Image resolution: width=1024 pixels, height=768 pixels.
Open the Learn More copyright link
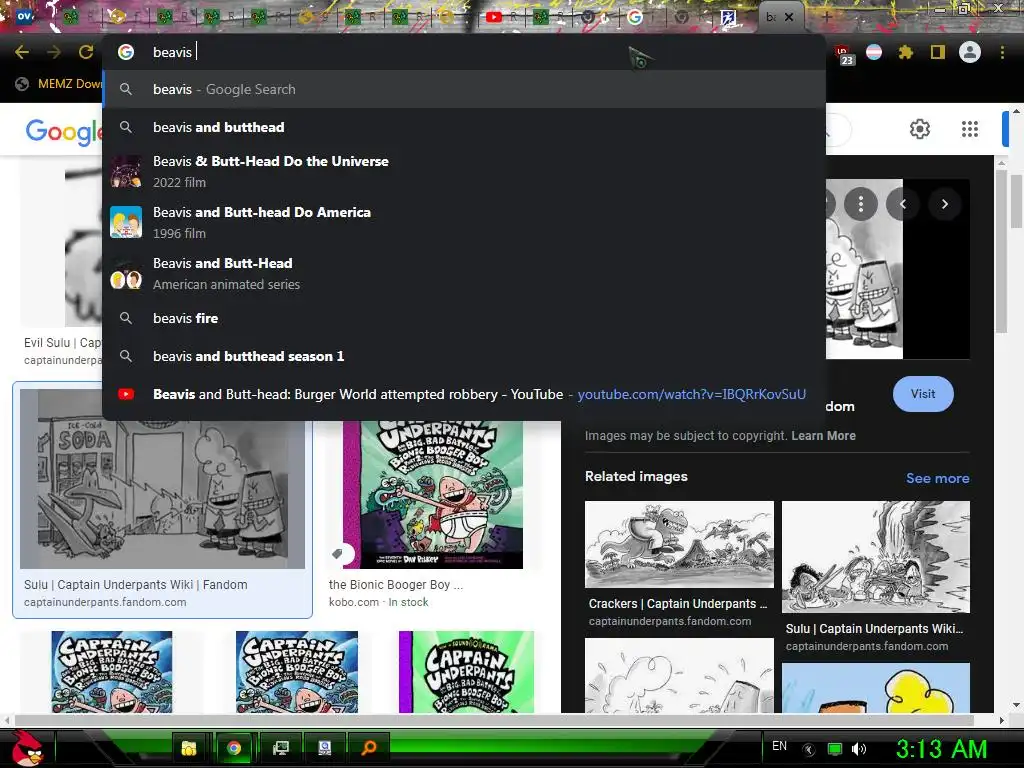click(823, 436)
